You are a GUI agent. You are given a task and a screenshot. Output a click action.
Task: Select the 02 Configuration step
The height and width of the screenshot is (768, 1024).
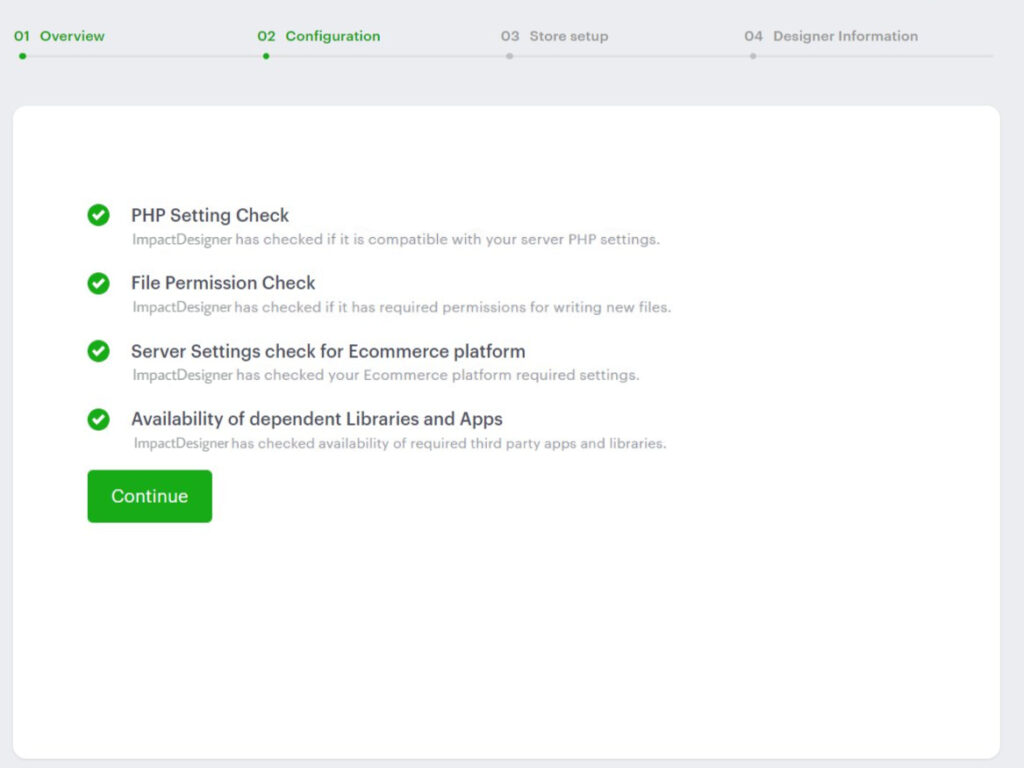pos(318,36)
